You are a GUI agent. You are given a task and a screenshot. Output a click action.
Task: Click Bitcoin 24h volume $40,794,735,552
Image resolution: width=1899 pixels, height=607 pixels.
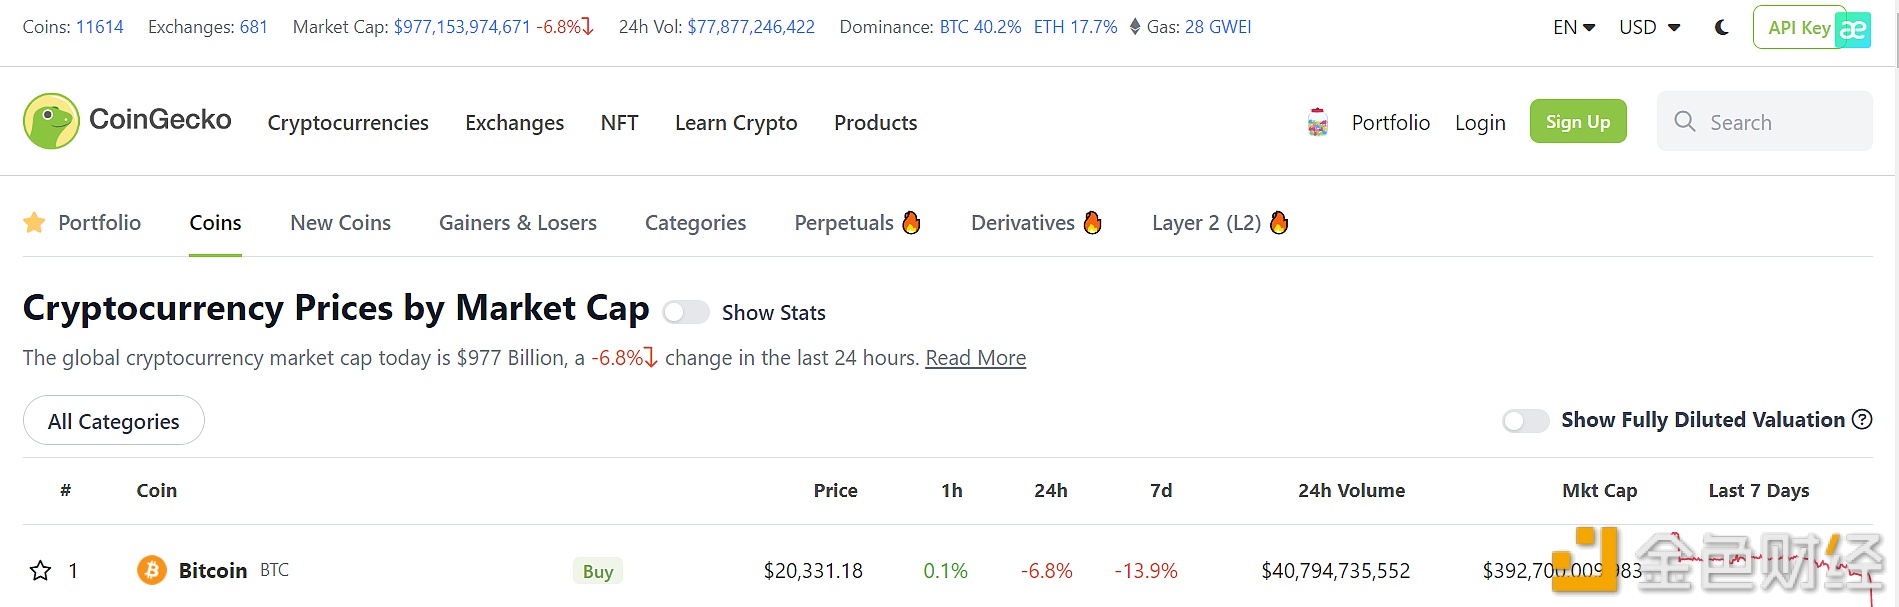click(1336, 571)
